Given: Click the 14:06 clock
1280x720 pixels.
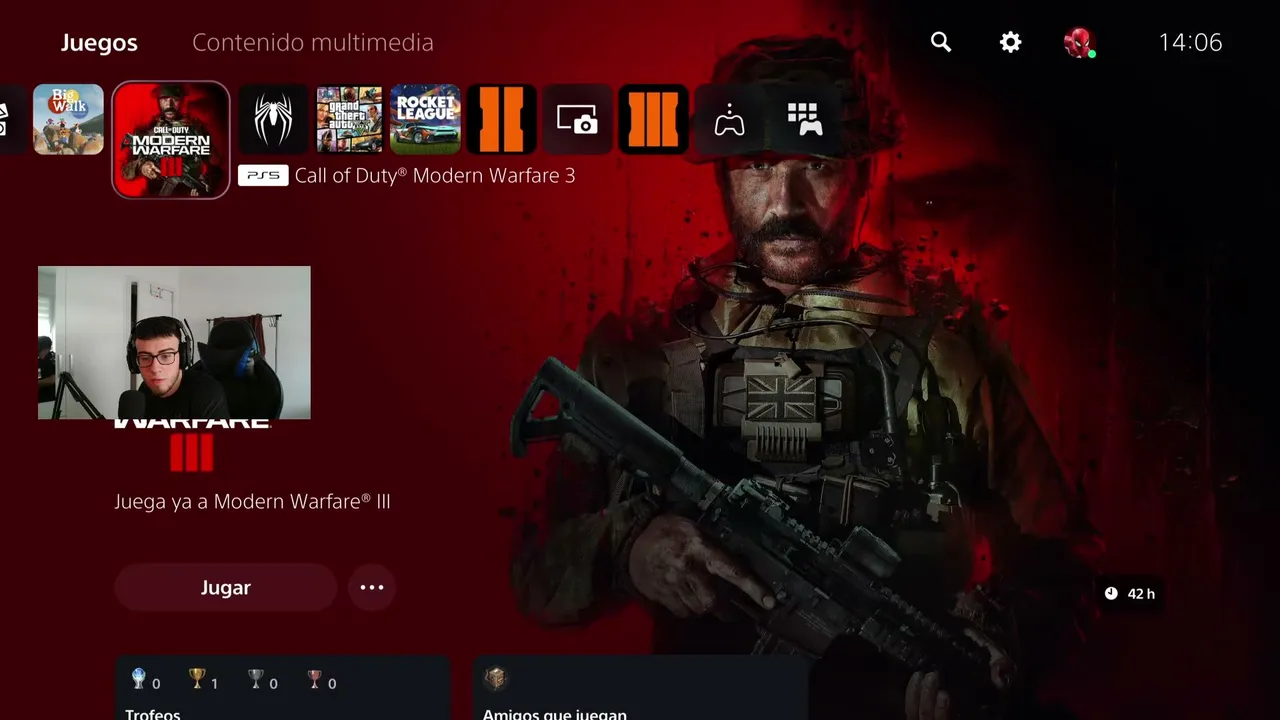Looking at the screenshot, I should pyautogui.click(x=1190, y=42).
